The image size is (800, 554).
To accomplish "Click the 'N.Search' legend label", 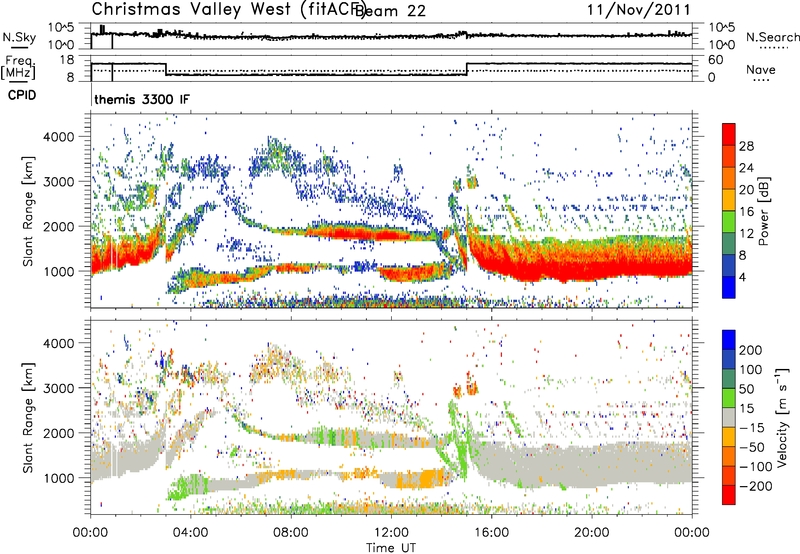I will pyautogui.click(x=773, y=37).
